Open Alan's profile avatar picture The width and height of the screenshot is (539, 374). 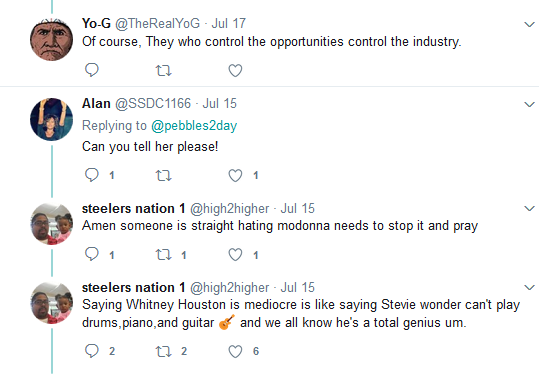[52, 120]
